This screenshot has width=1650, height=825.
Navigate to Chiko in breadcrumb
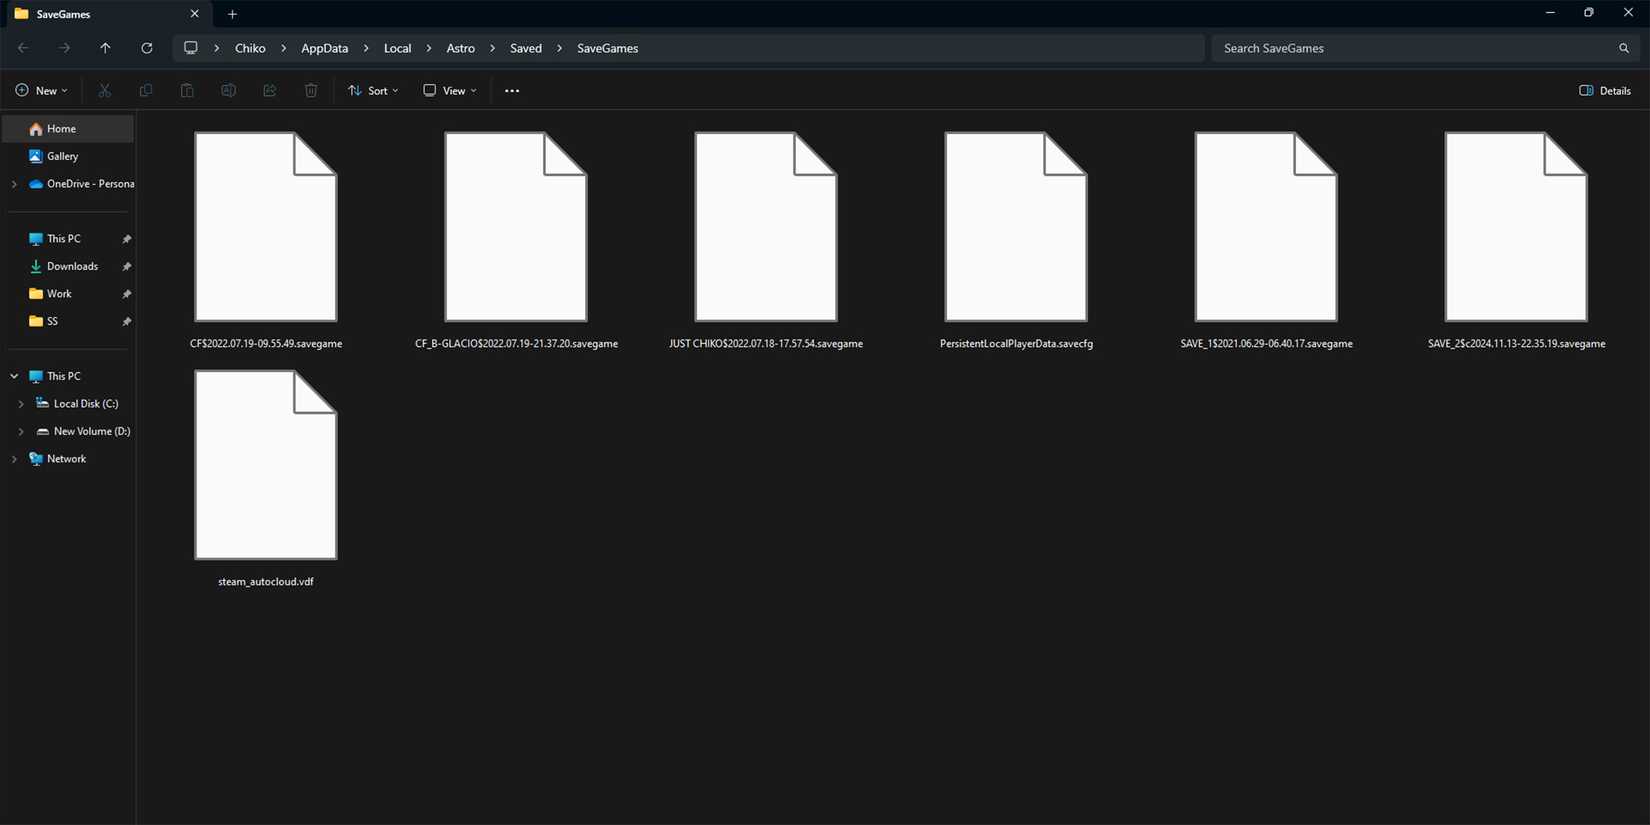click(x=250, y=48)
